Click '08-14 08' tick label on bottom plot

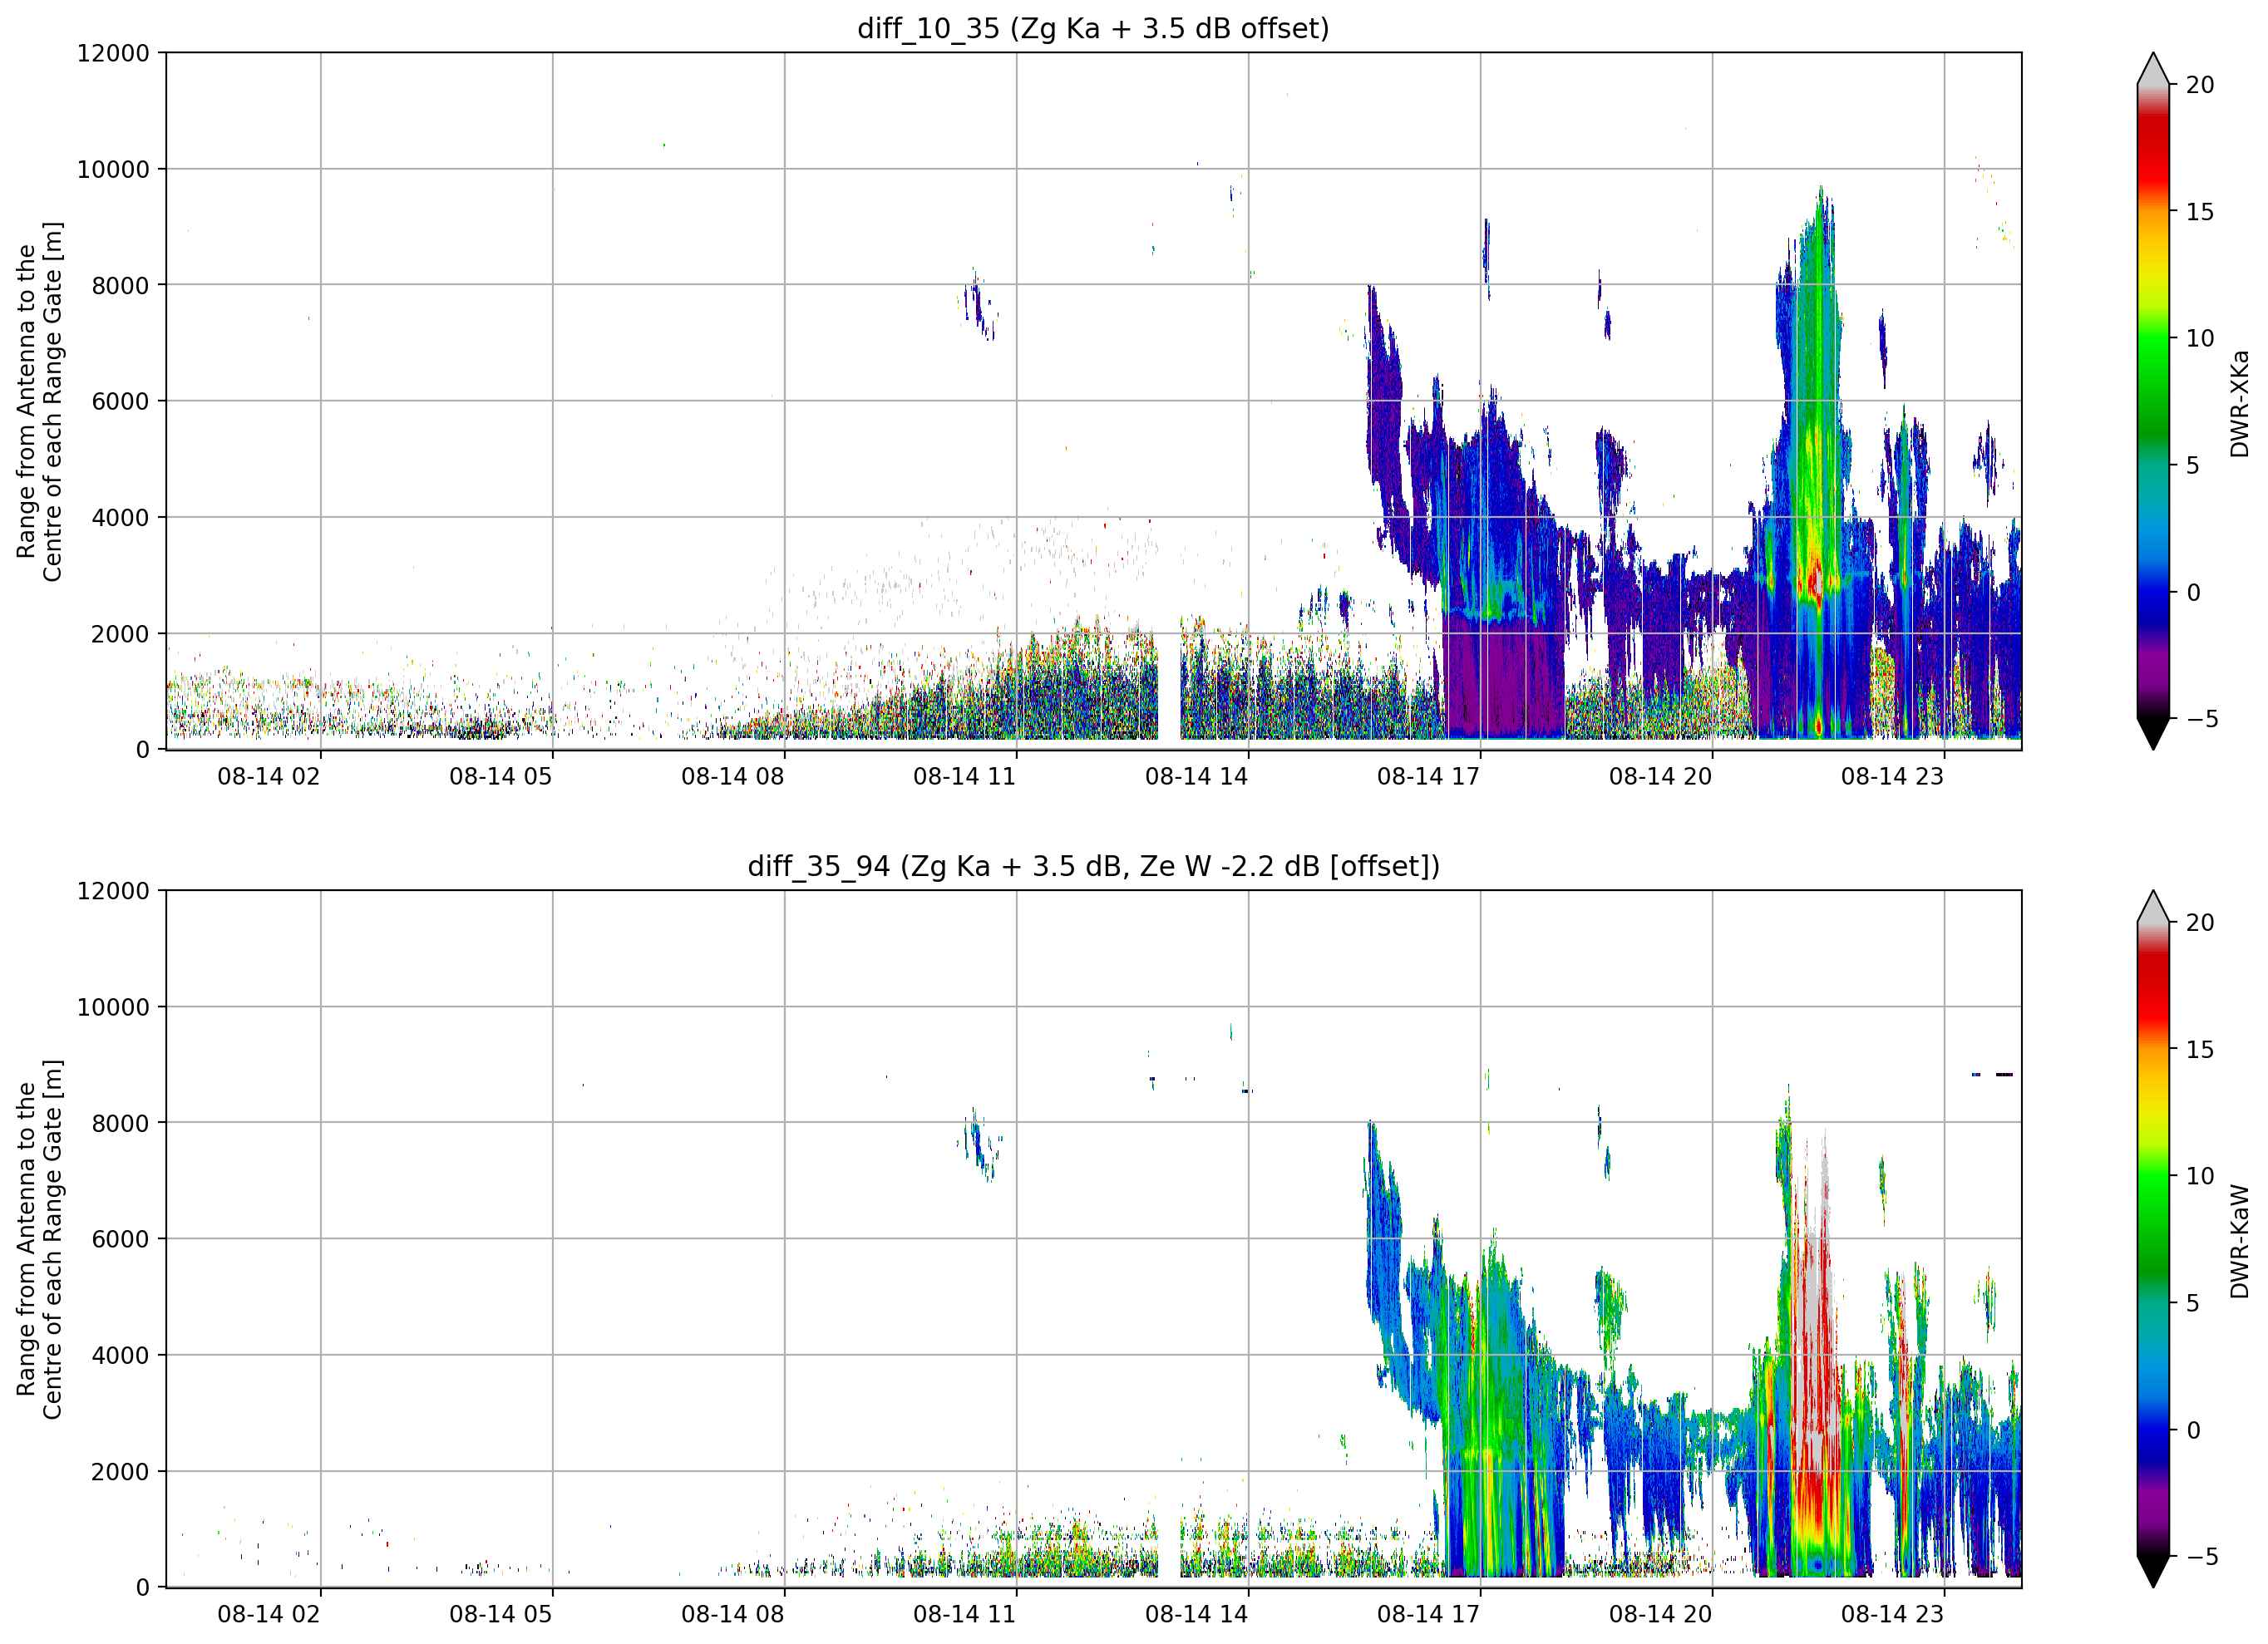coord(733,1615)
